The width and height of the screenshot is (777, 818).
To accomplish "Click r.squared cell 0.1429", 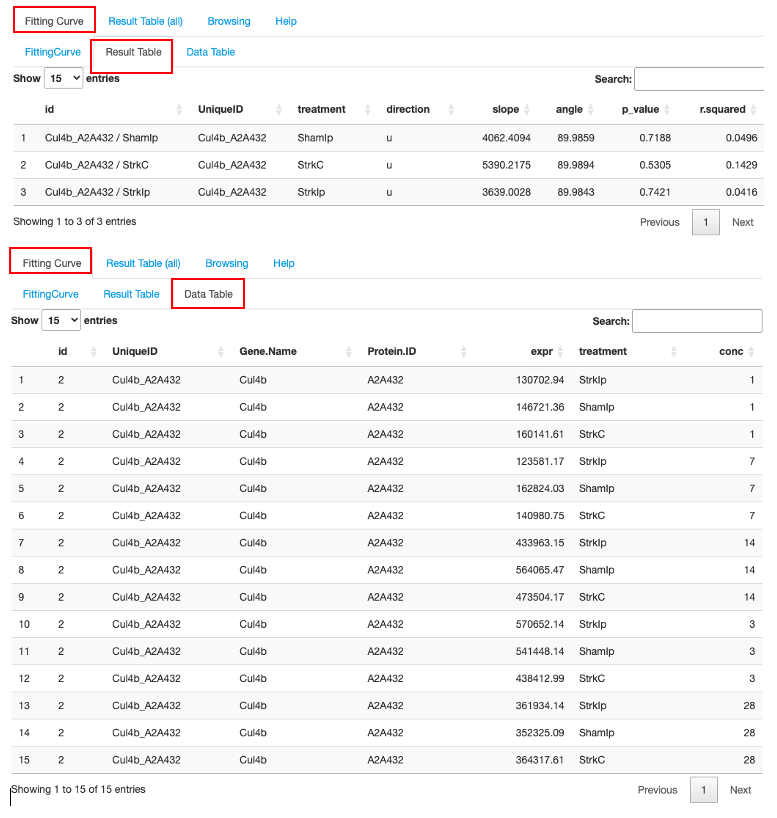I will 741,165.
